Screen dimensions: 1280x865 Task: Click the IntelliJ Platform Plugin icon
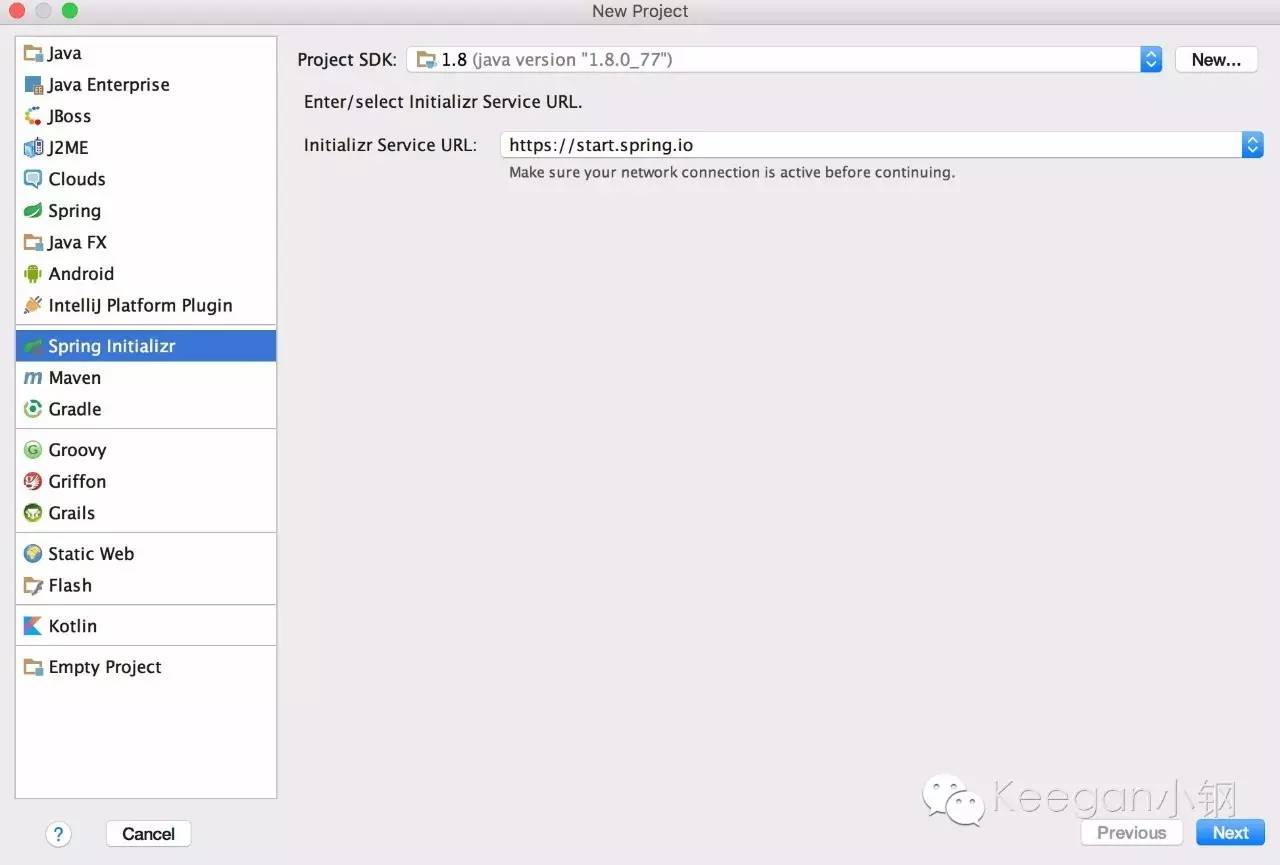click(33, 305)
